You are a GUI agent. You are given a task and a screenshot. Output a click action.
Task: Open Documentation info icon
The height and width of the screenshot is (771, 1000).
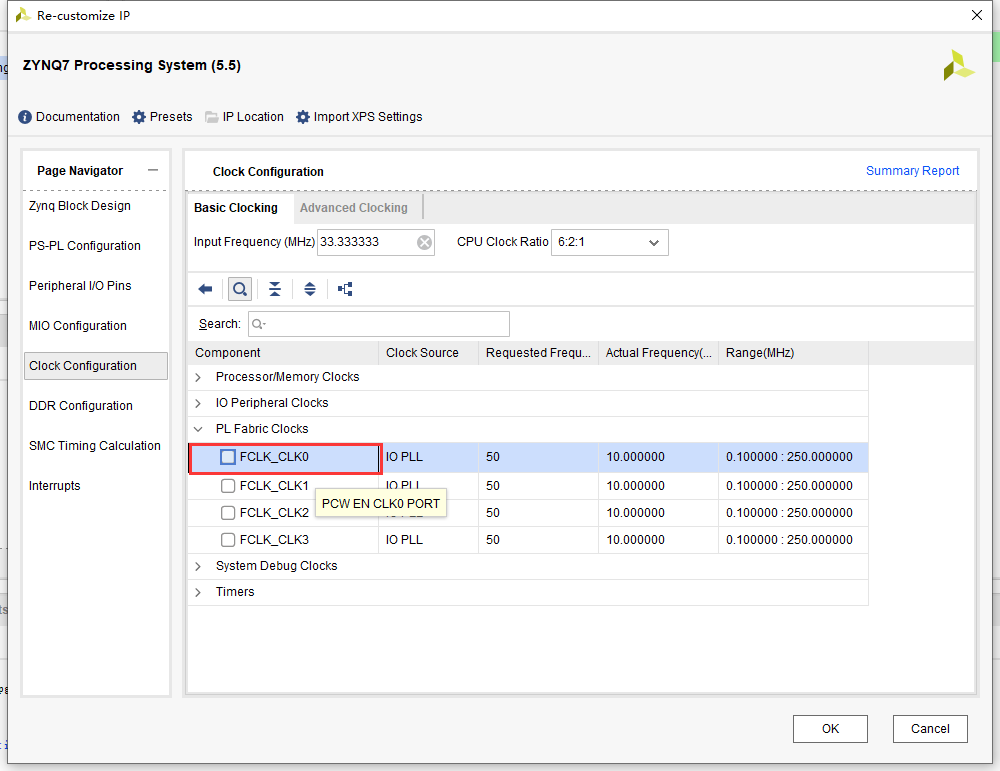pos(25,117)
